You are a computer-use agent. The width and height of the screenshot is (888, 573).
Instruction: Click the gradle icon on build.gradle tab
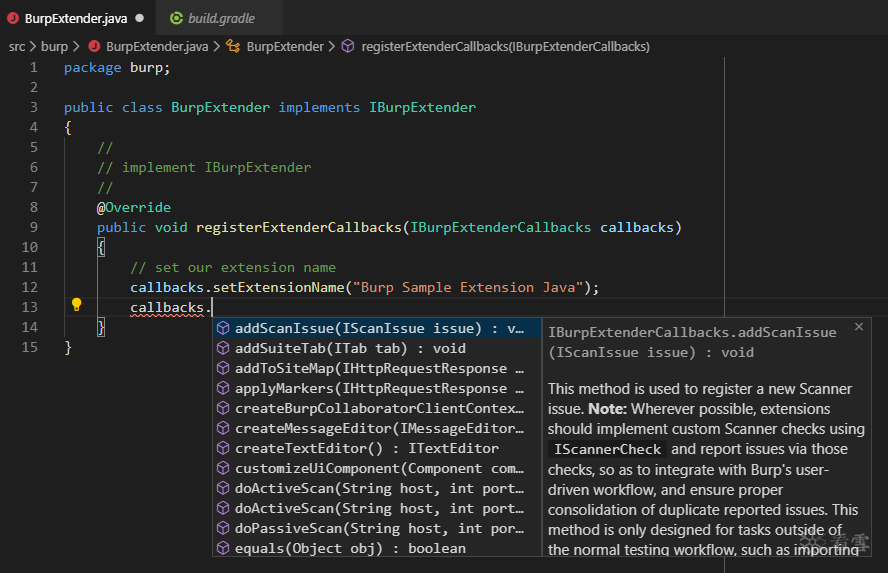point(177,18)
